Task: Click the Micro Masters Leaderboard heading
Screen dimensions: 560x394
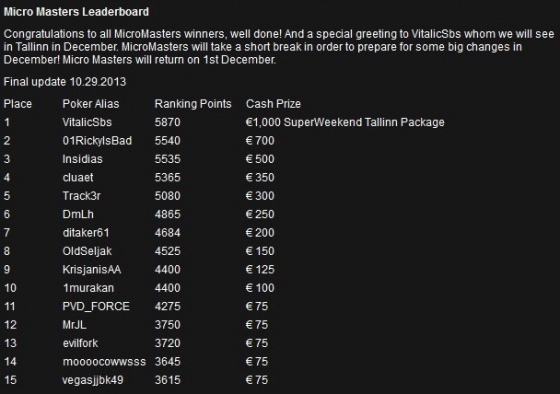Action: pos(76,12)
